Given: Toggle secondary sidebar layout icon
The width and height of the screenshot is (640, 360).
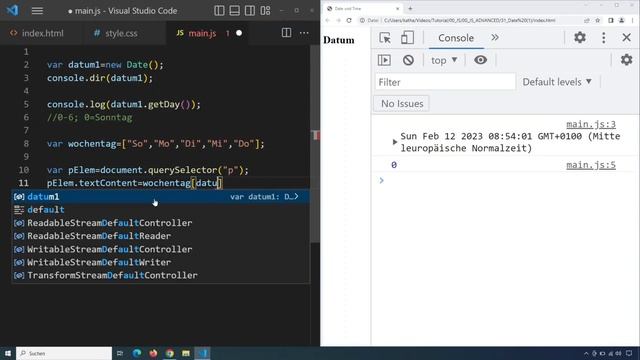Looking at the screenshot, I should (250, 11).
